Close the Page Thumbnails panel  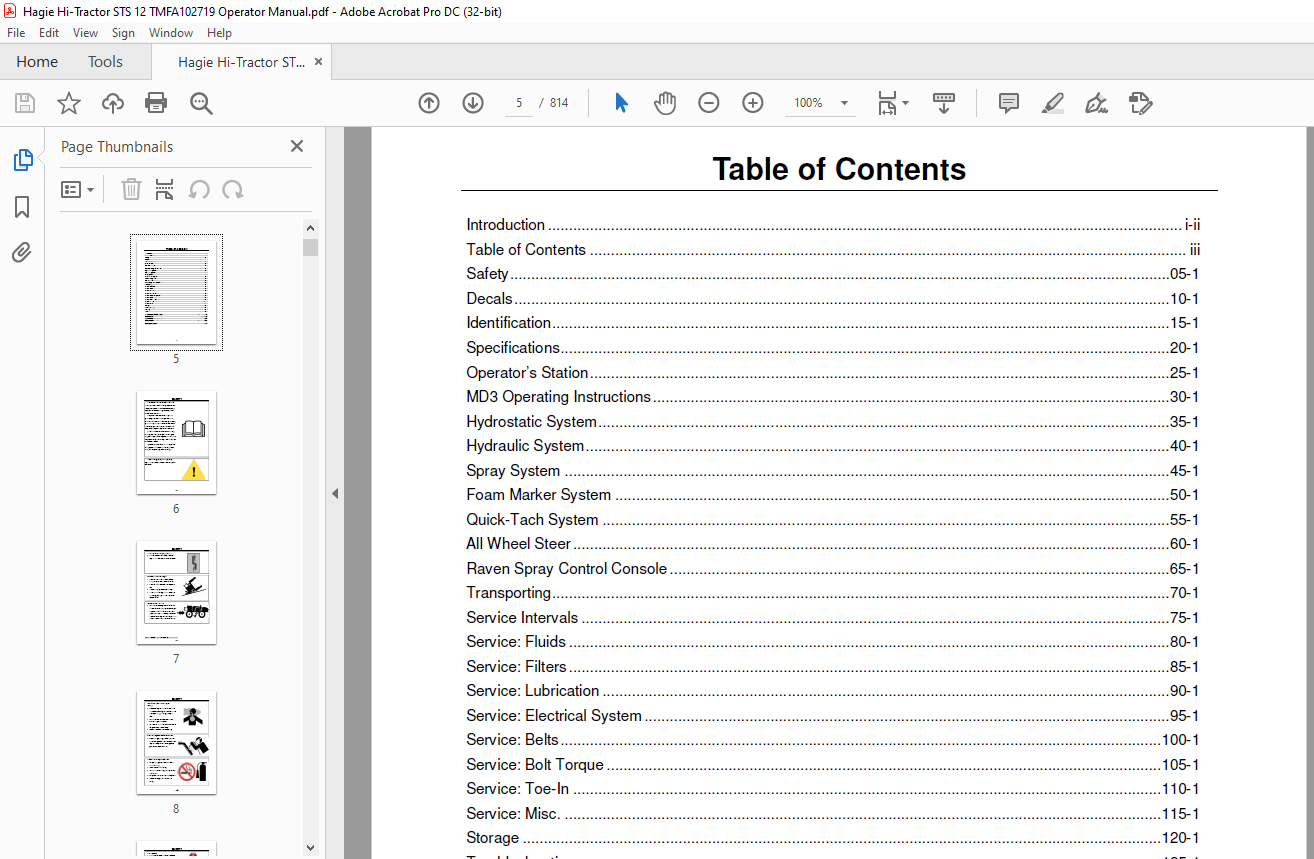[x=297, y=146]
